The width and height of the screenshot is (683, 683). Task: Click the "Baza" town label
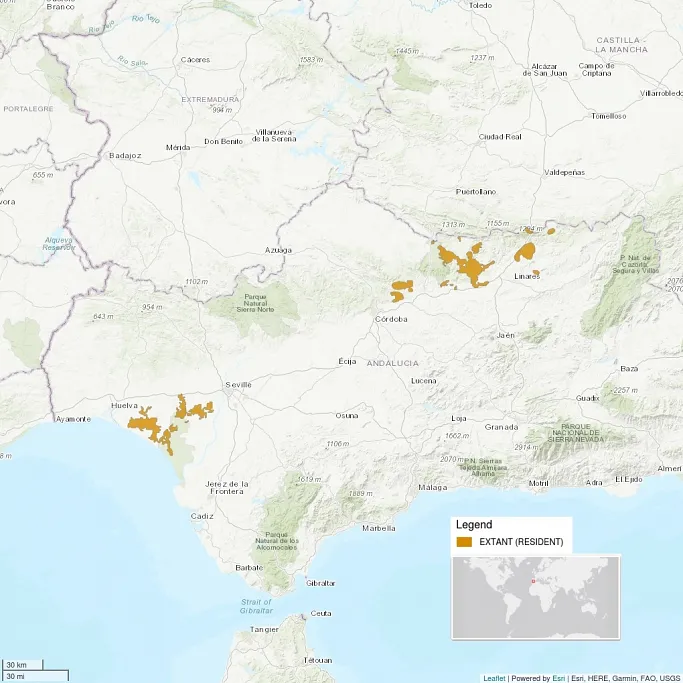coord(629,369)
